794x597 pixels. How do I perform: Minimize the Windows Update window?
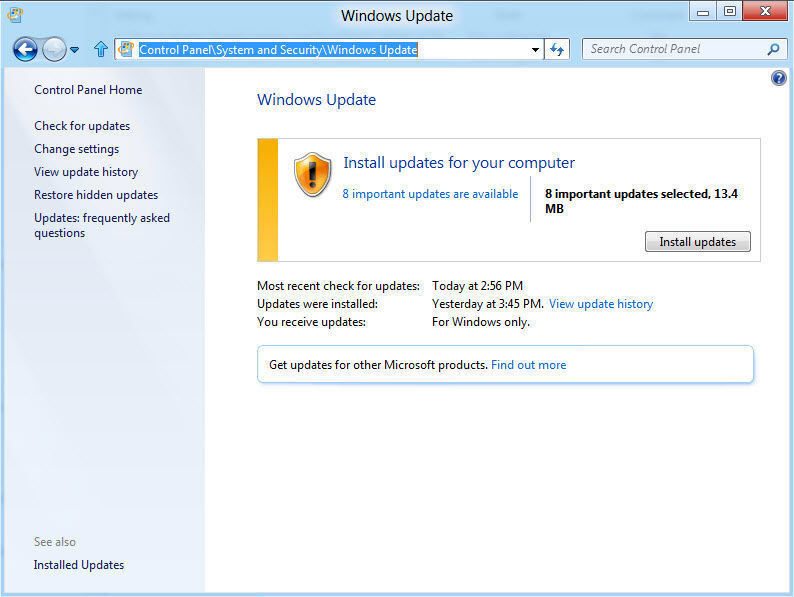pyautogui.click(x=703, y=12)
